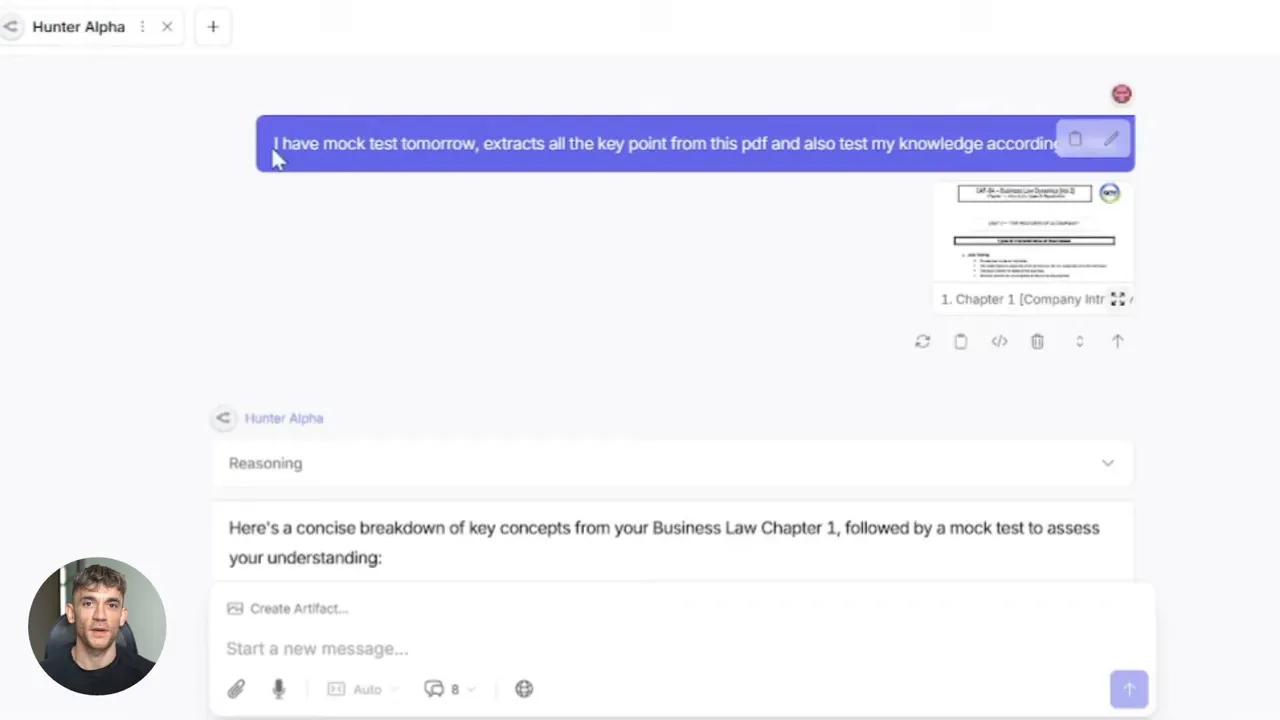Add a new chat tab
Viewport: 1280px width, 720px height.
(x=213, y=27)
